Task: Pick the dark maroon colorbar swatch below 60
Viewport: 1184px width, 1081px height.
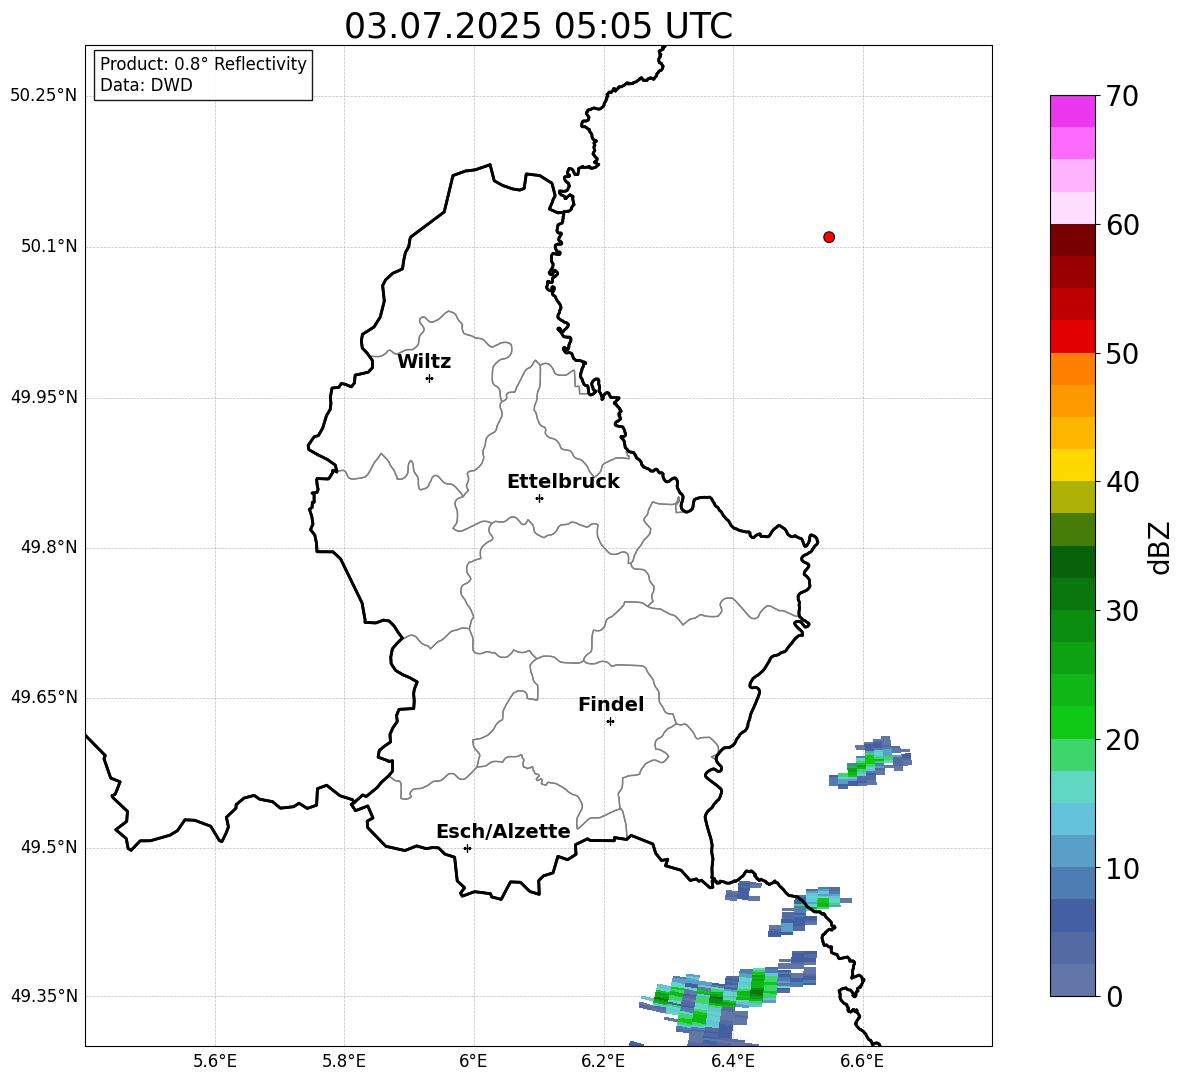Action: pyautogui.click(x=1072, y=240)
